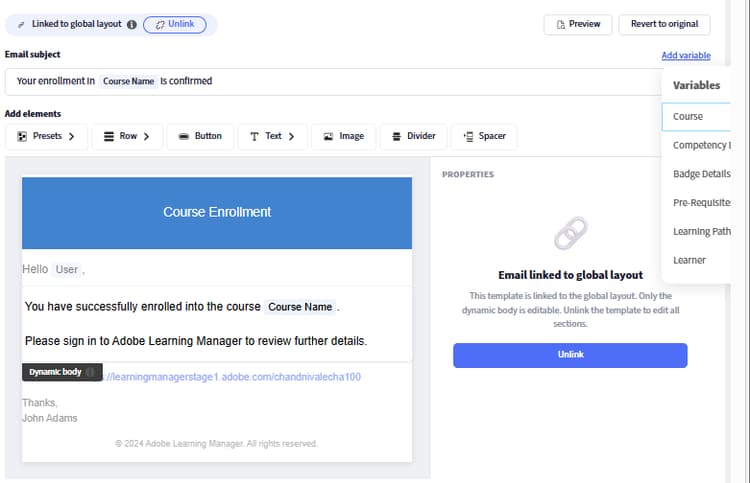The width and height of the screenshot is (750, 483).
Task: Click into the email subject field
Action: [x=334, y=81]
